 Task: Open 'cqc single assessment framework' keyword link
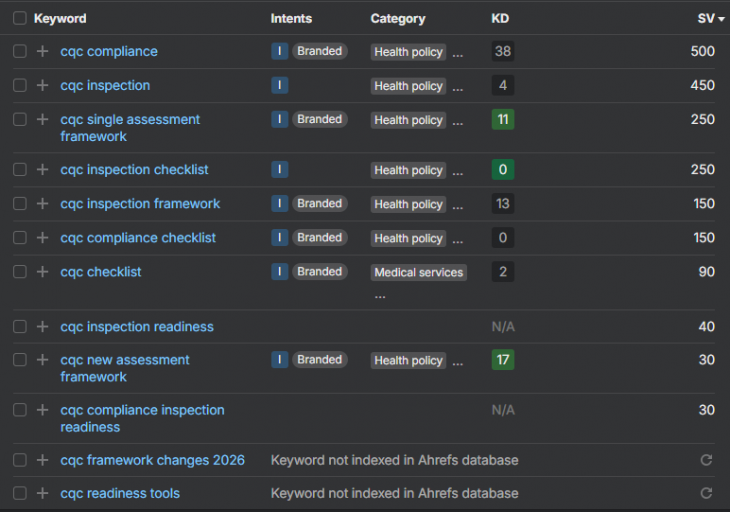pyautogui.click(x=130, y=128)
